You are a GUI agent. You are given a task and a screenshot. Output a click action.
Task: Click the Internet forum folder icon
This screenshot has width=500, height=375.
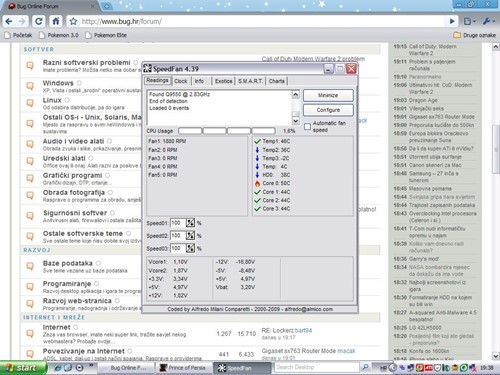(30, 333)
